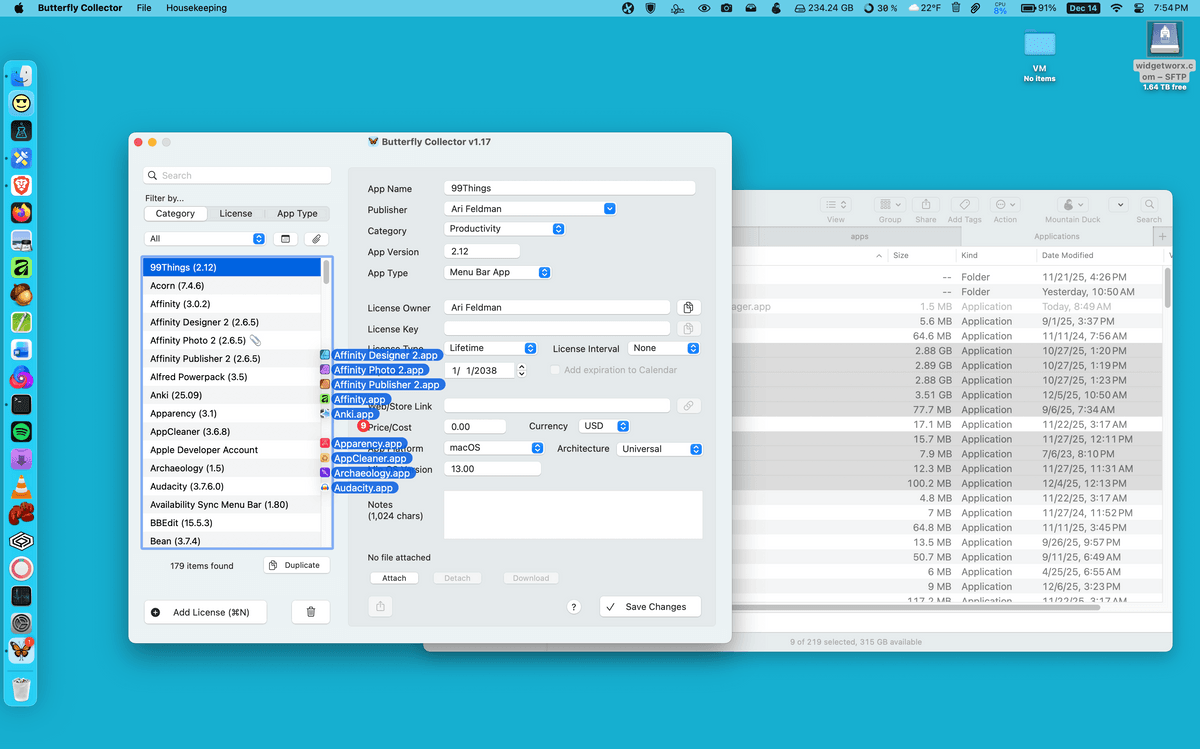Click the calendar filter icon beside All
Viewport: 1200px width, 749px height.
pos(284,239)
